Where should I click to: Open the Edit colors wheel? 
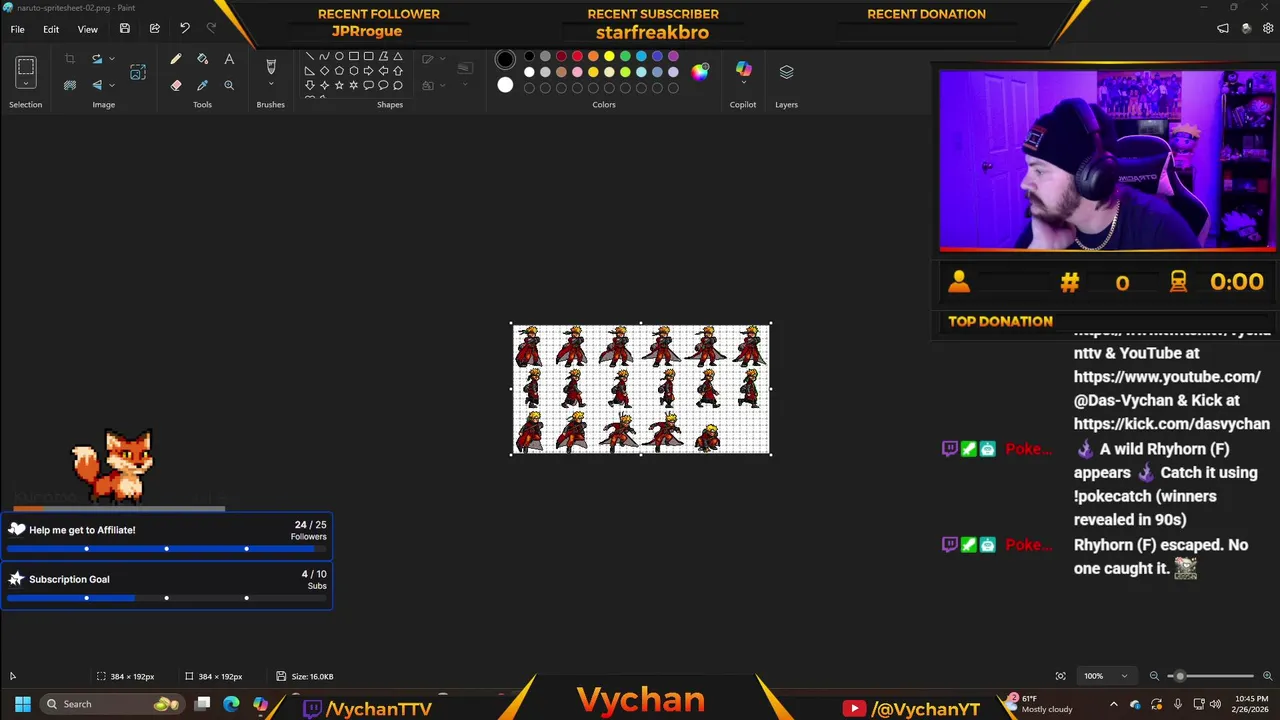700,71
